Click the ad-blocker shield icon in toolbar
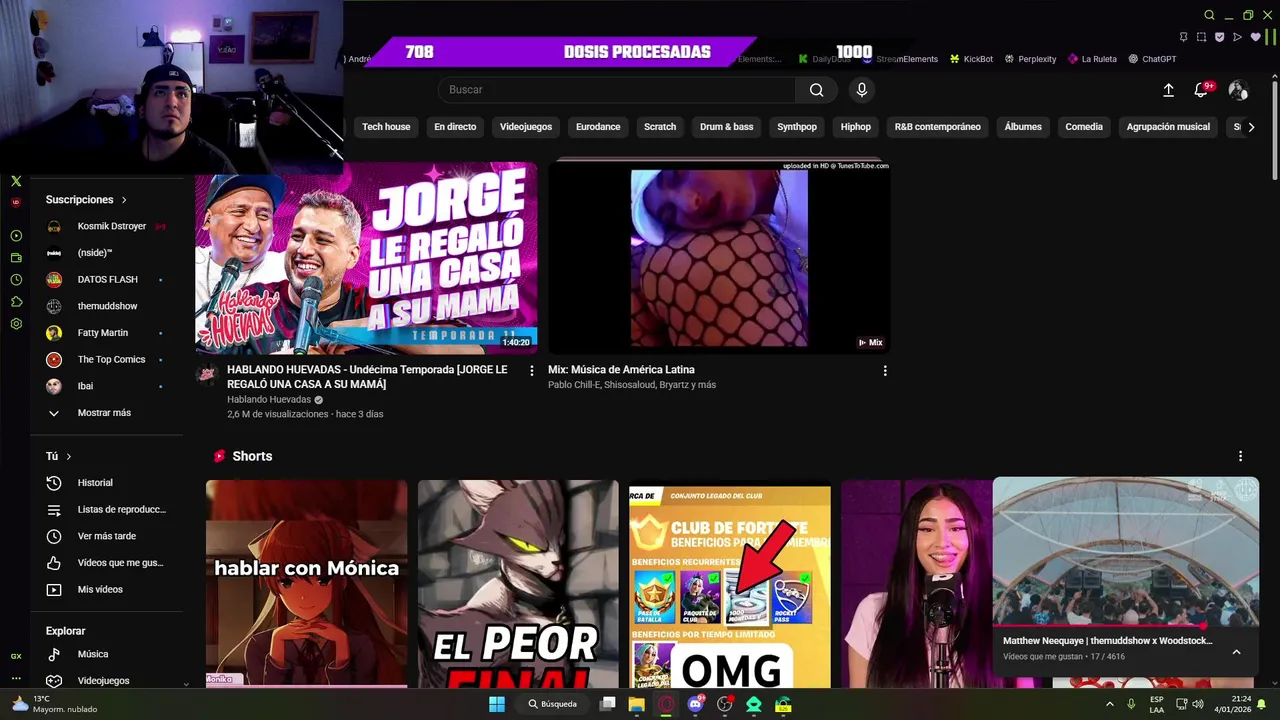 point(1220,37)
